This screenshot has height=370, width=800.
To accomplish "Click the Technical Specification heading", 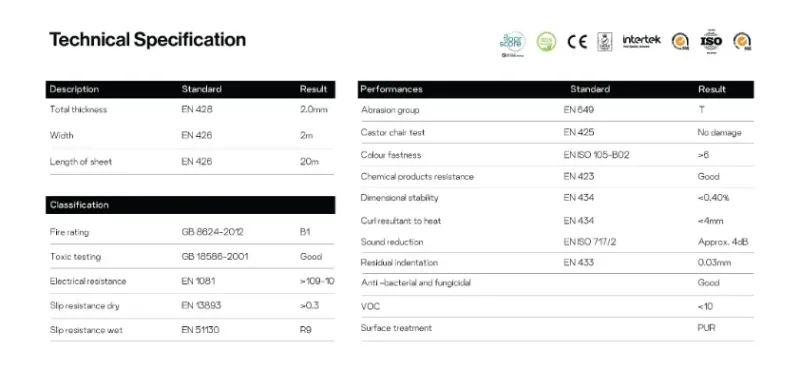I will click(147, 40).
